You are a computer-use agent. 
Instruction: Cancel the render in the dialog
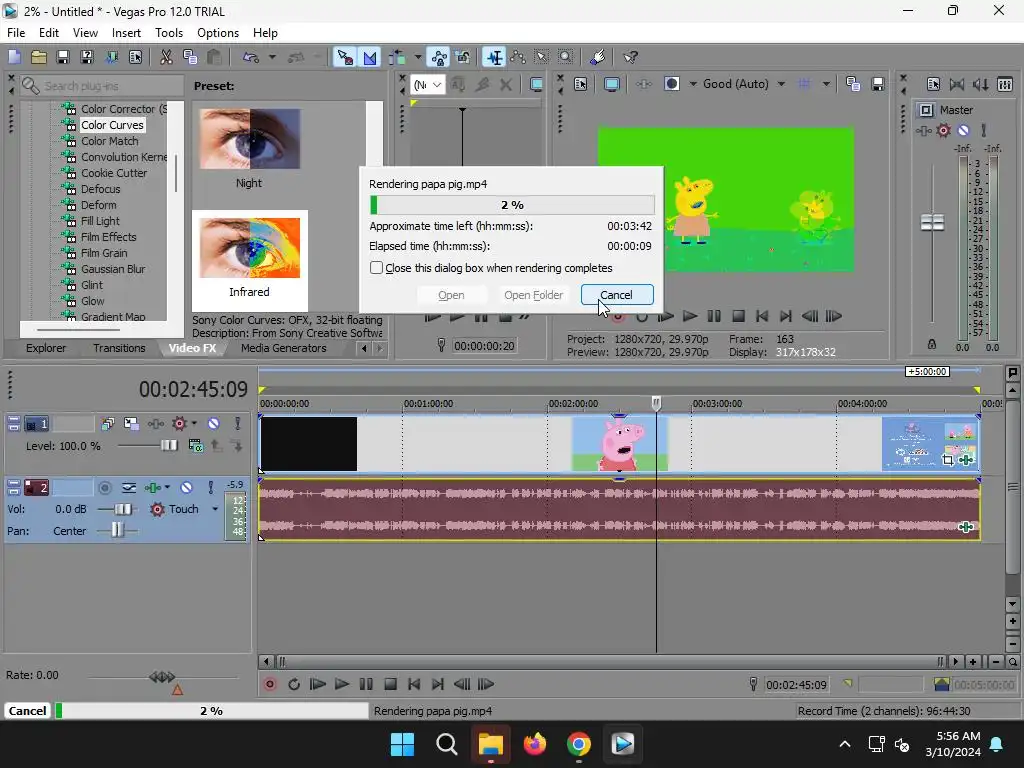(616, 295)
